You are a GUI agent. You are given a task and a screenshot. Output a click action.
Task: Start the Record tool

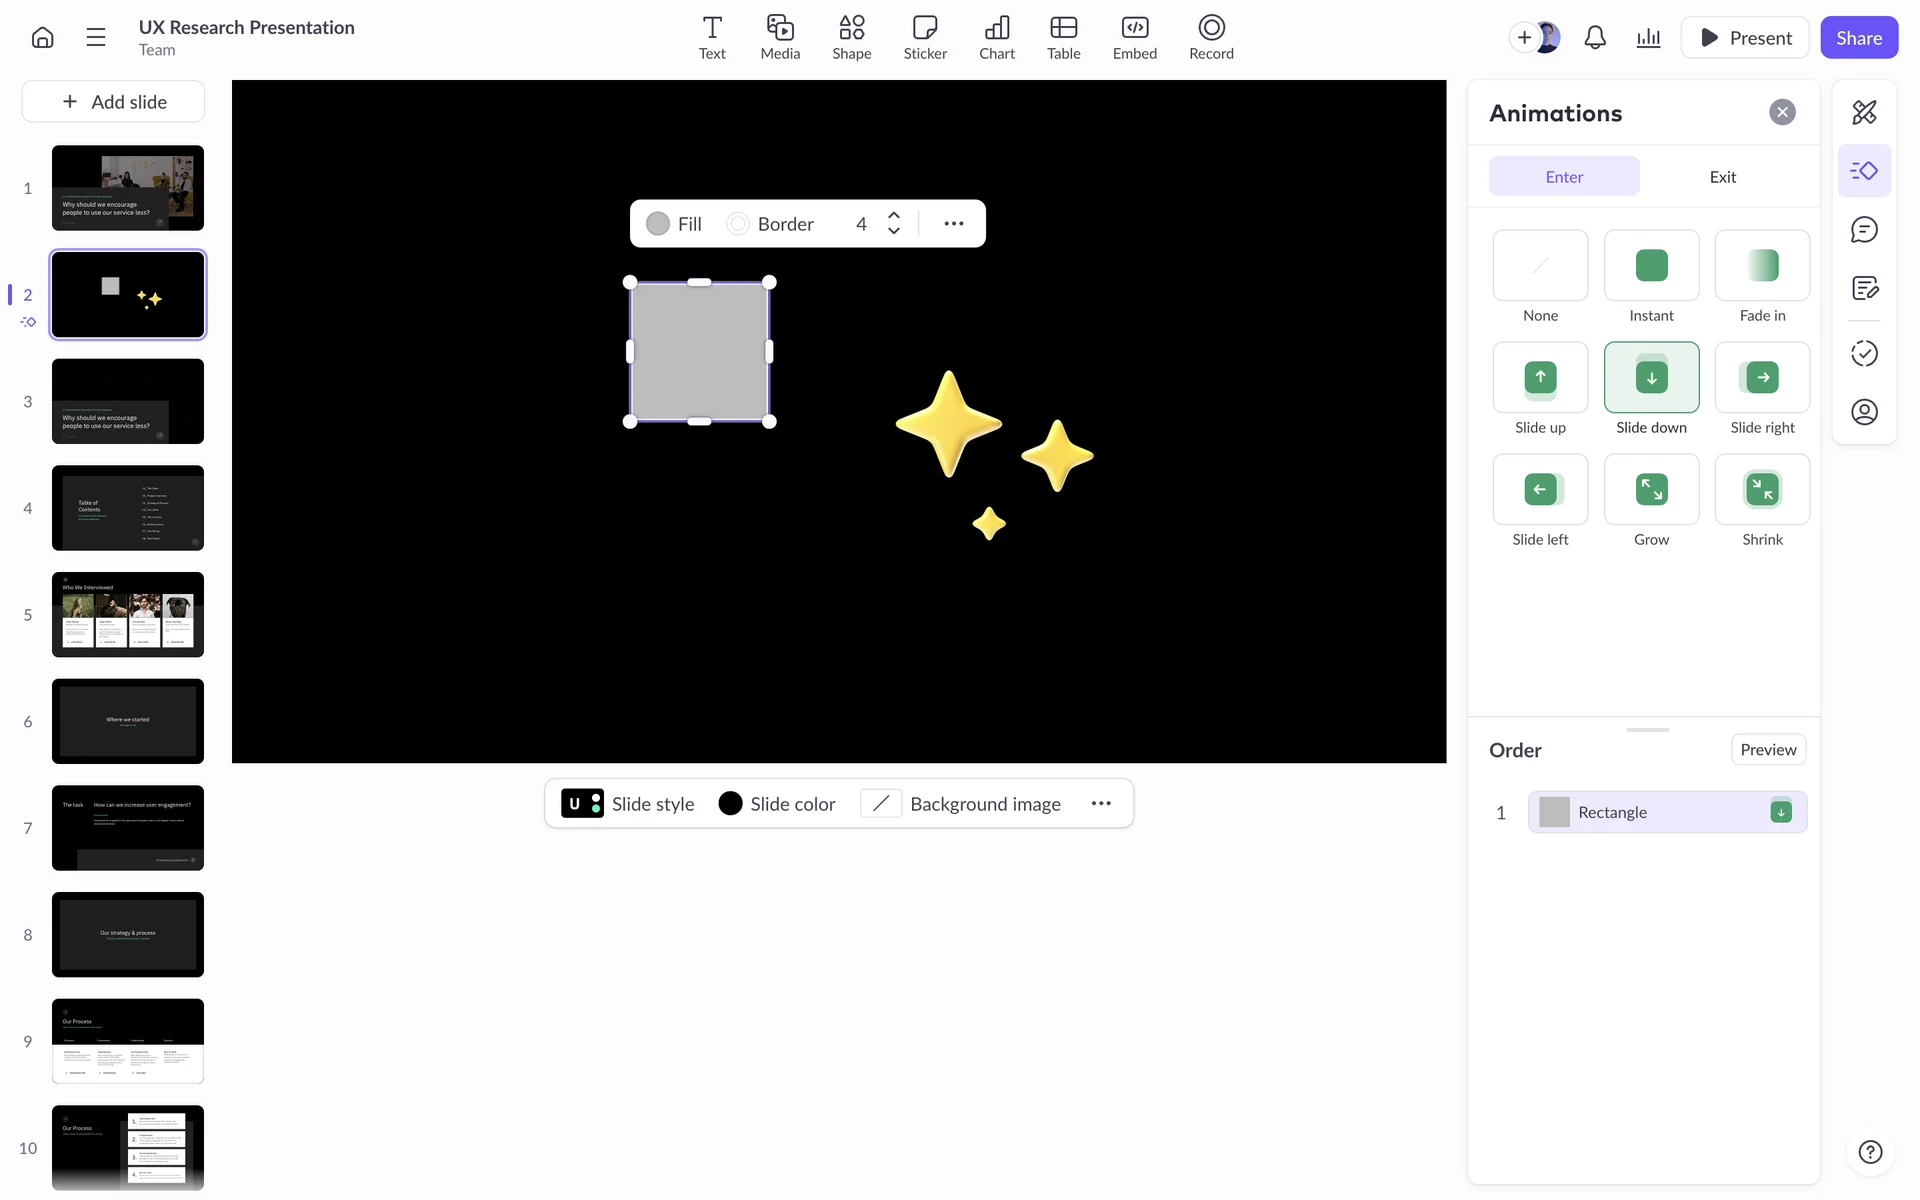(x=1210, y=38)
